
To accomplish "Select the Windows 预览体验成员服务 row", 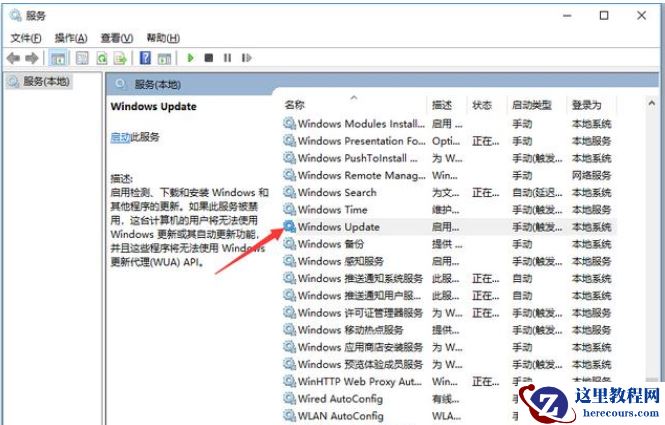I will coord(449,364).
